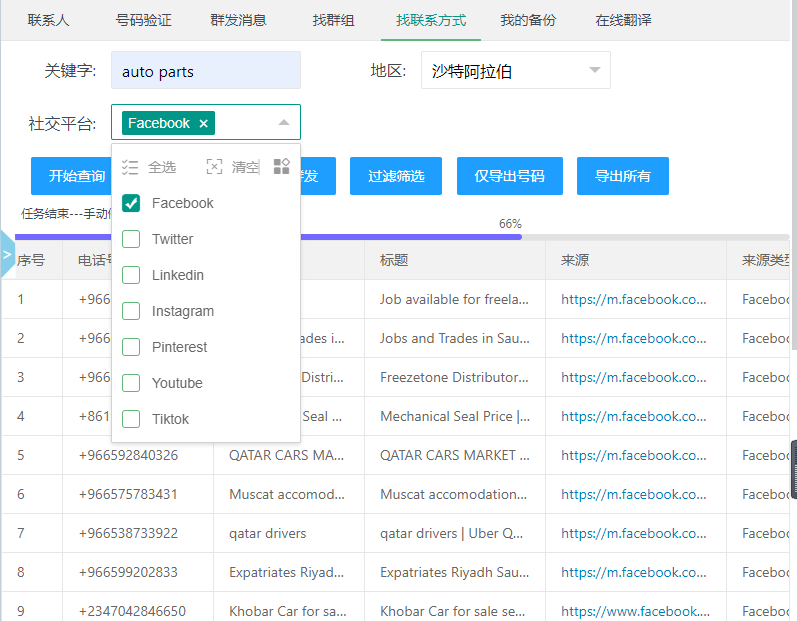
Task: Click title 'Jobs and Trades in Sau...'
Action: point(455,338)
